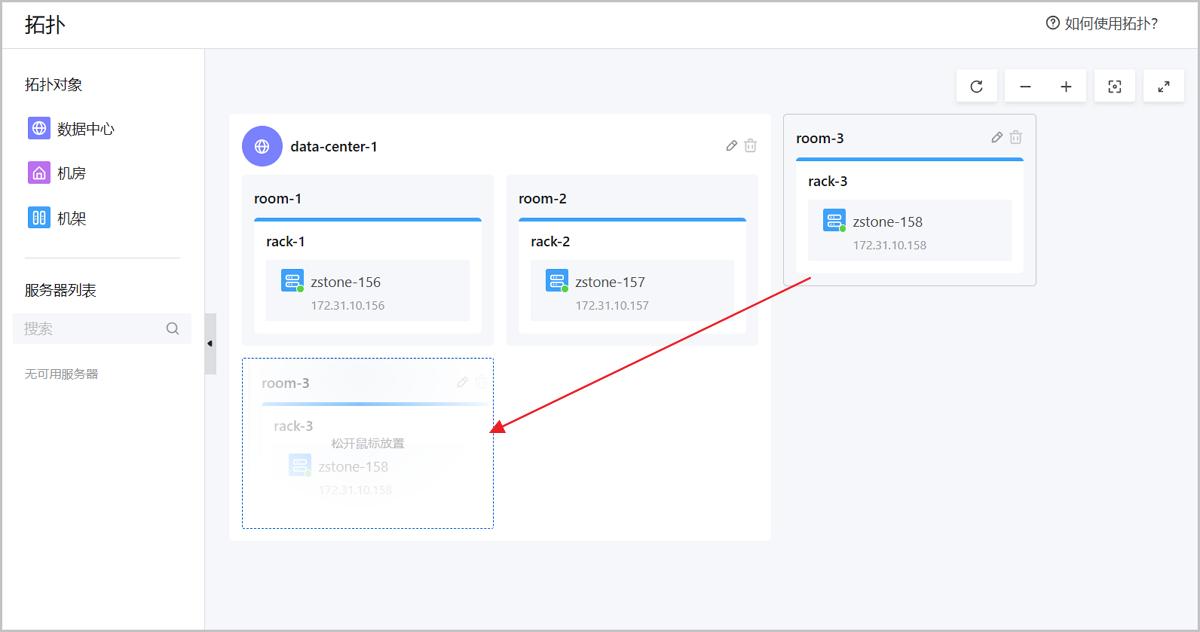Select the room-1 card title
This screenshot has height=632, width=1200.
[x=278, y=198]
